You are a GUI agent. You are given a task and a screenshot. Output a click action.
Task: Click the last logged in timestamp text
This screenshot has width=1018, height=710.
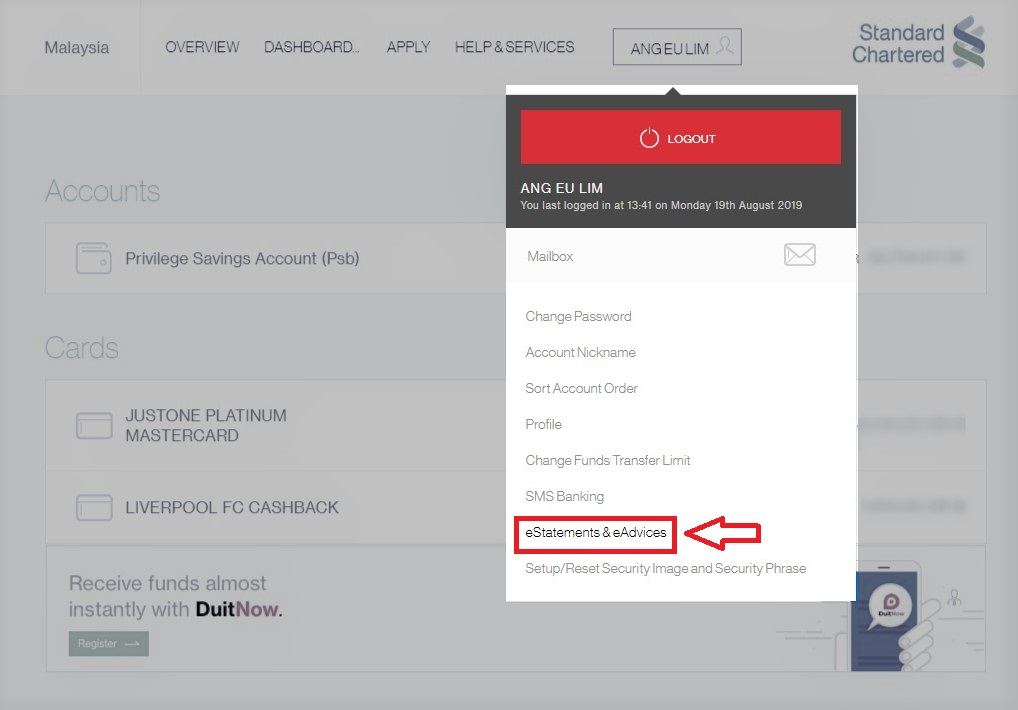click(661, 205)
